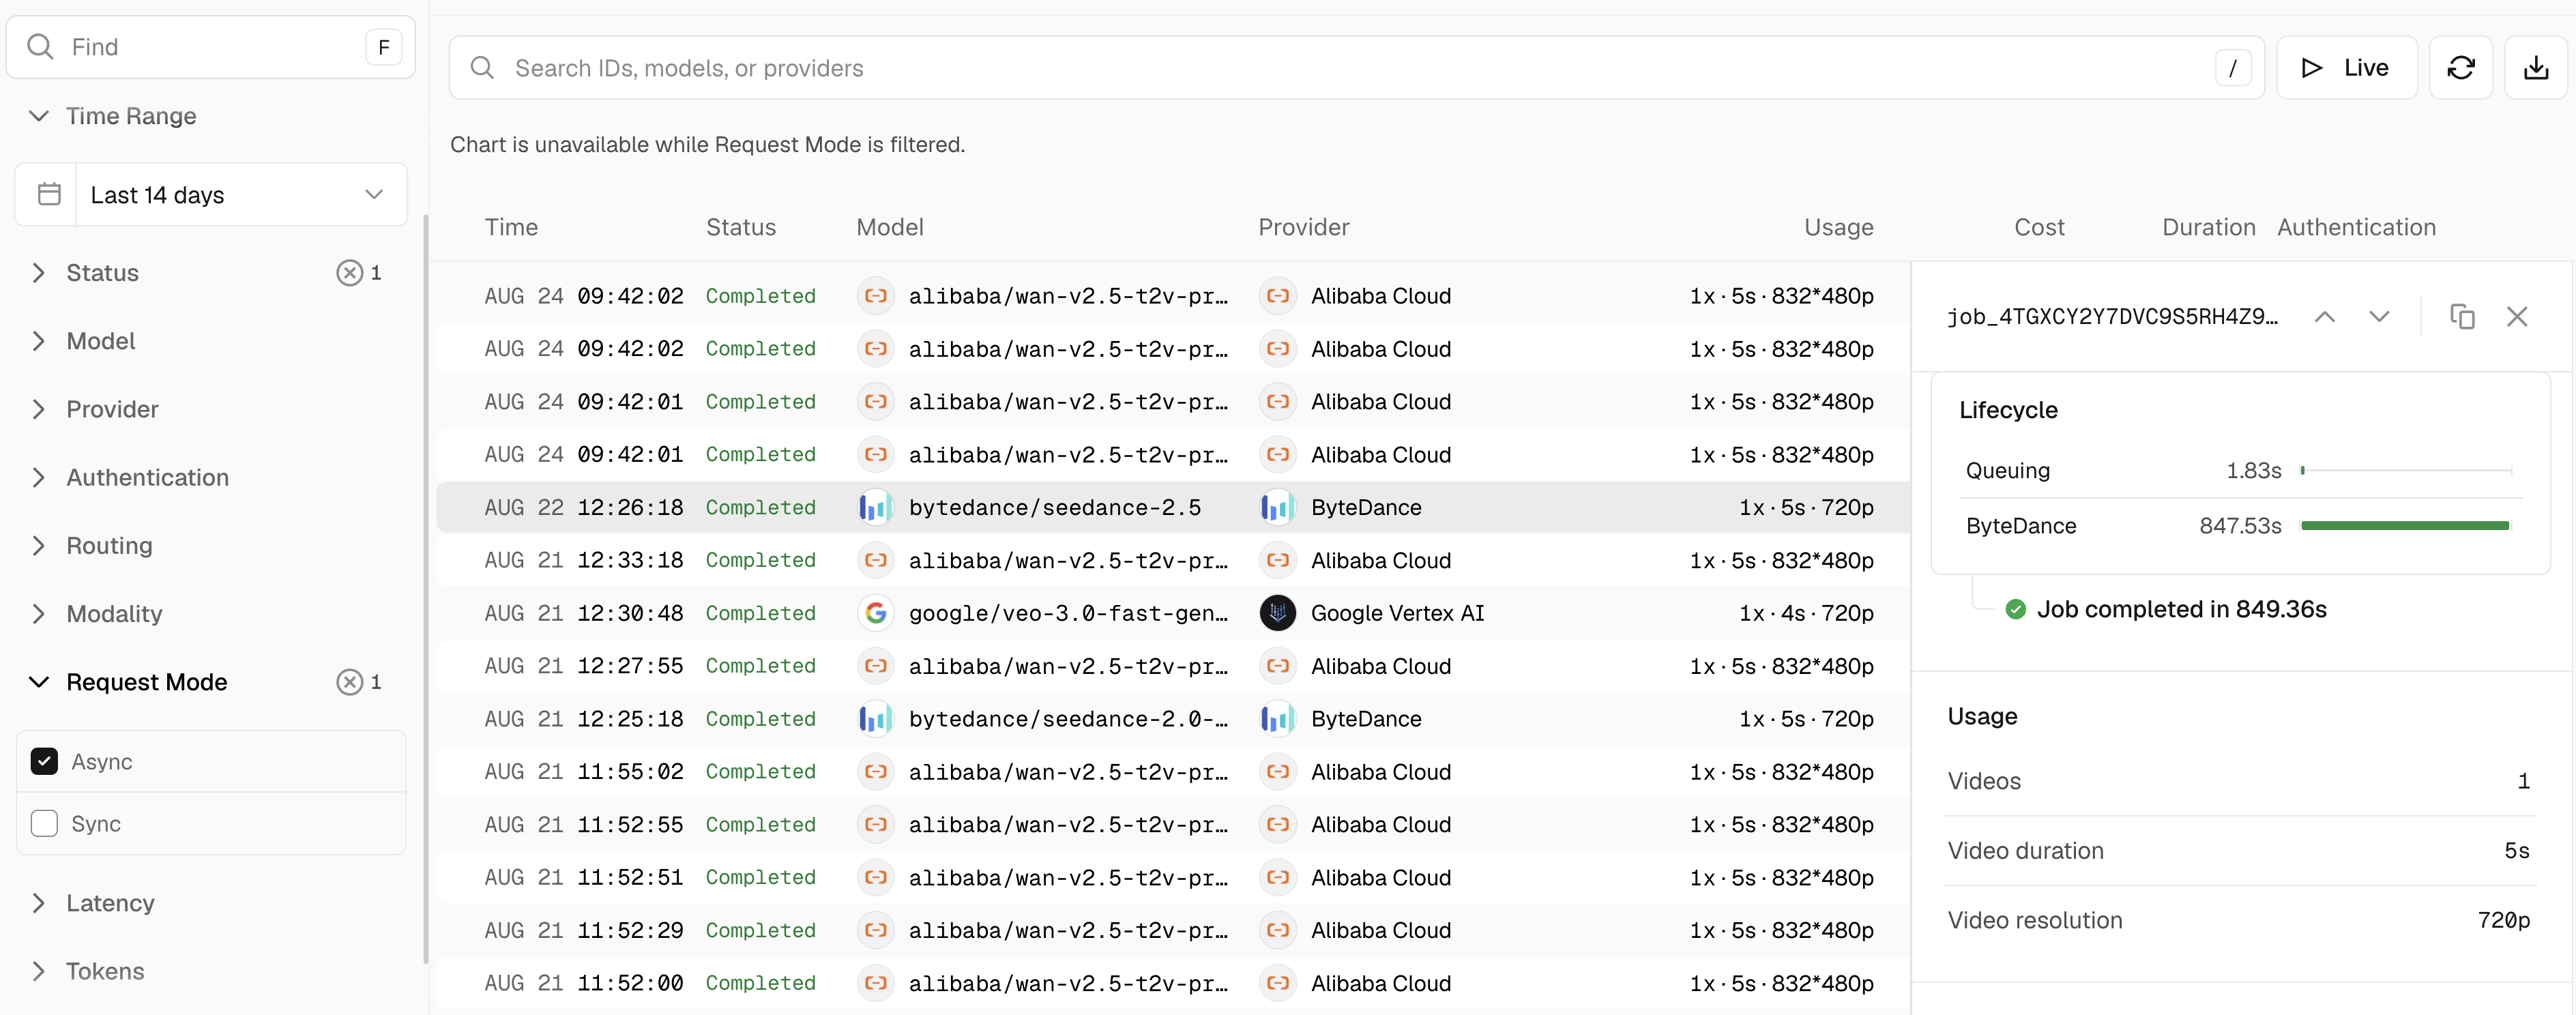
Task: Click the job_4TGXCY2Y7DVC9S5RH4Z9 ID text
Action: click(2112, 317)
